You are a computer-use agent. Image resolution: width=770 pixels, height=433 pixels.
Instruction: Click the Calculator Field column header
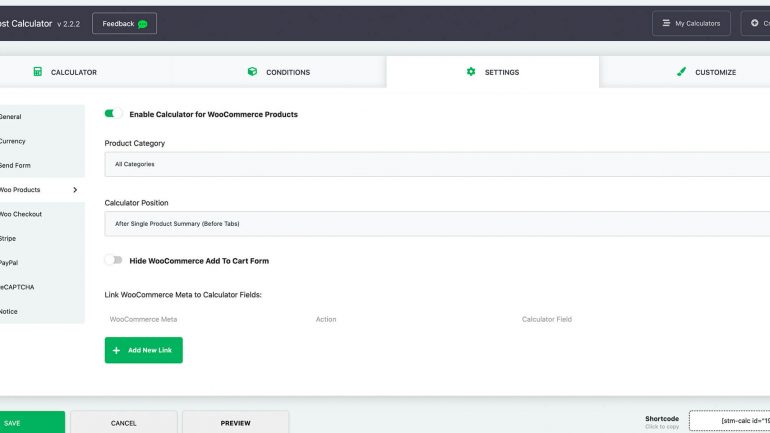click(x=547, y=319)
